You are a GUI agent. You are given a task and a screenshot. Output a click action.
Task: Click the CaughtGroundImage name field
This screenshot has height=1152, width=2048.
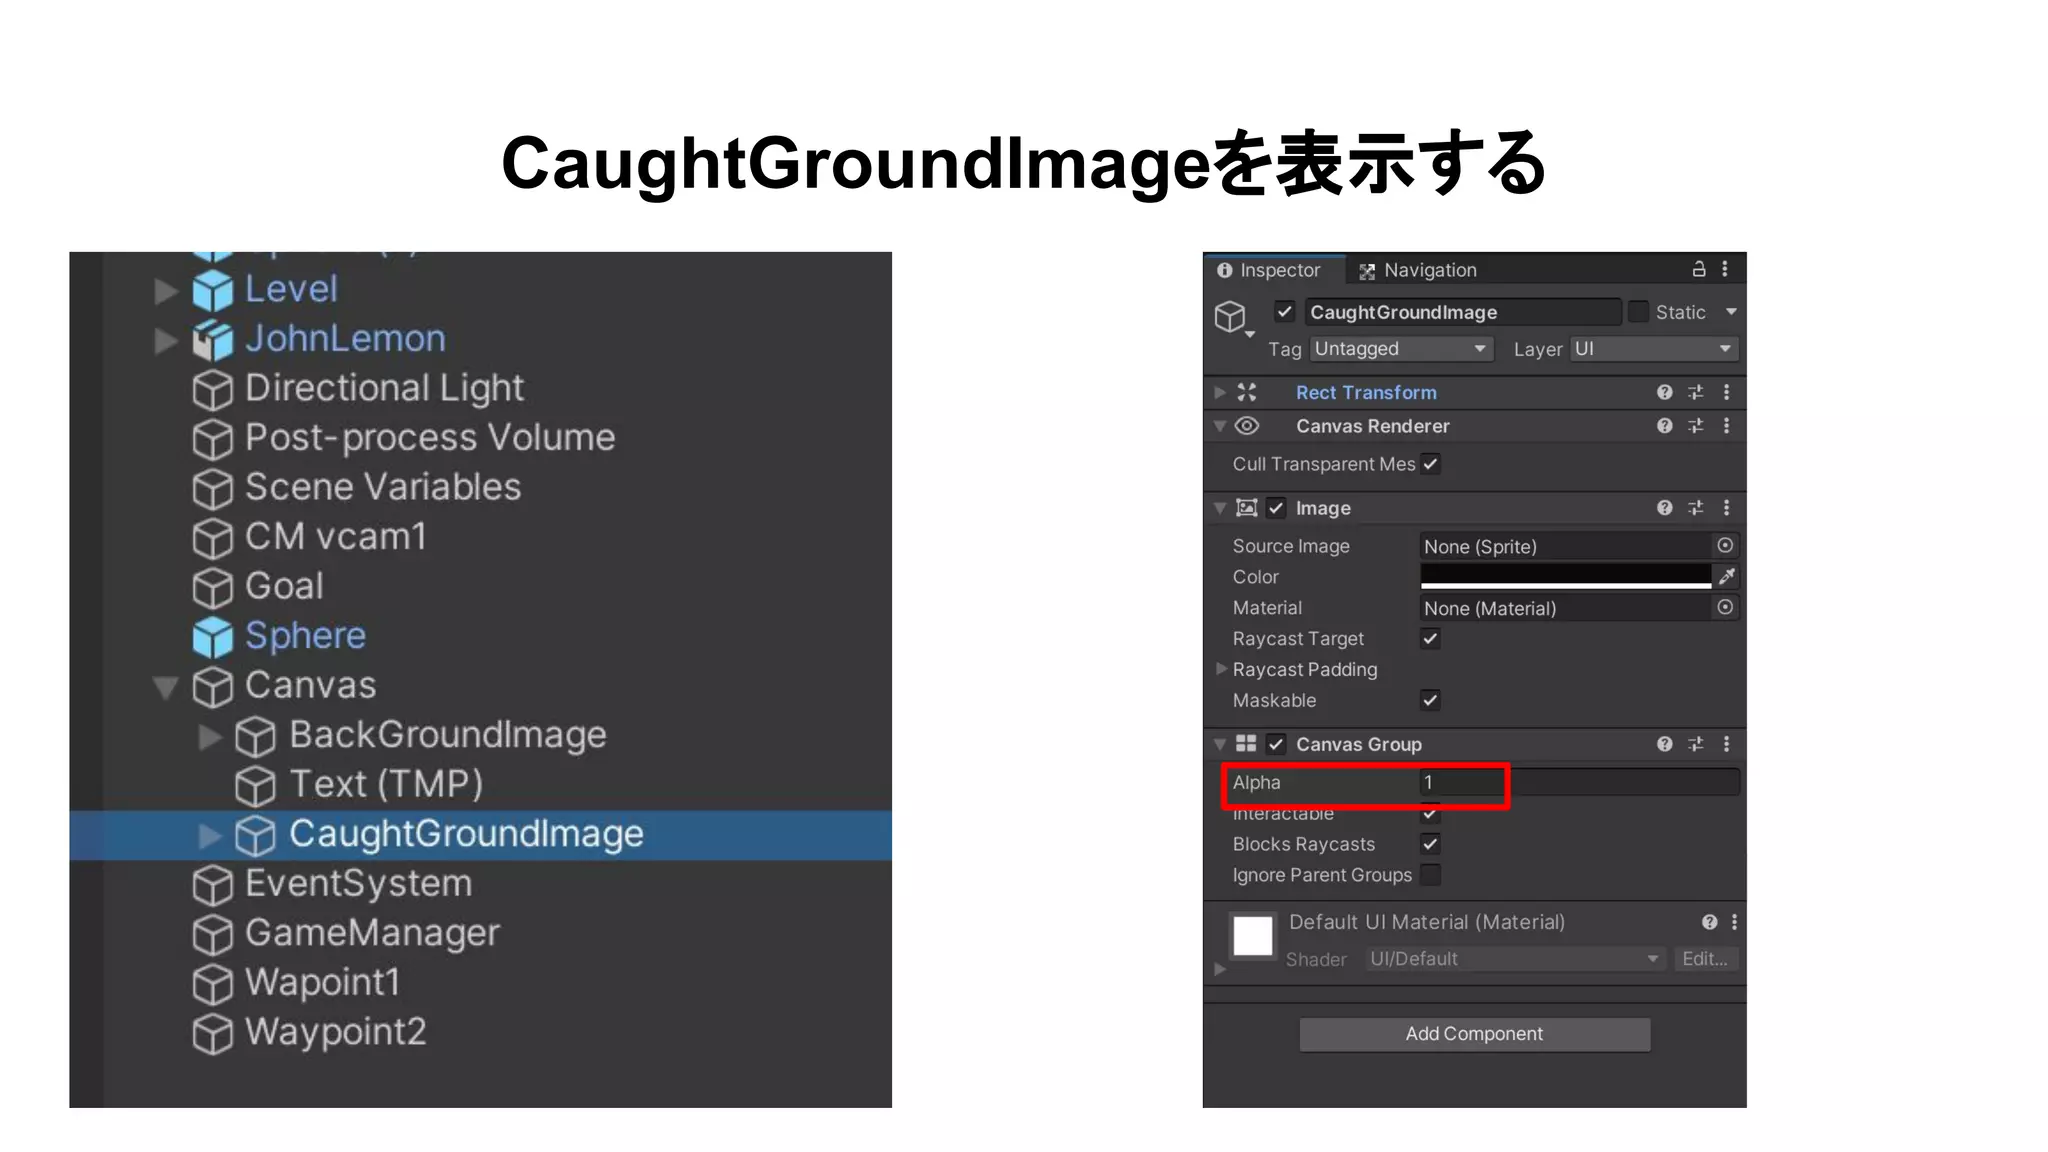pyautogui.click(x=1463, y=312)
